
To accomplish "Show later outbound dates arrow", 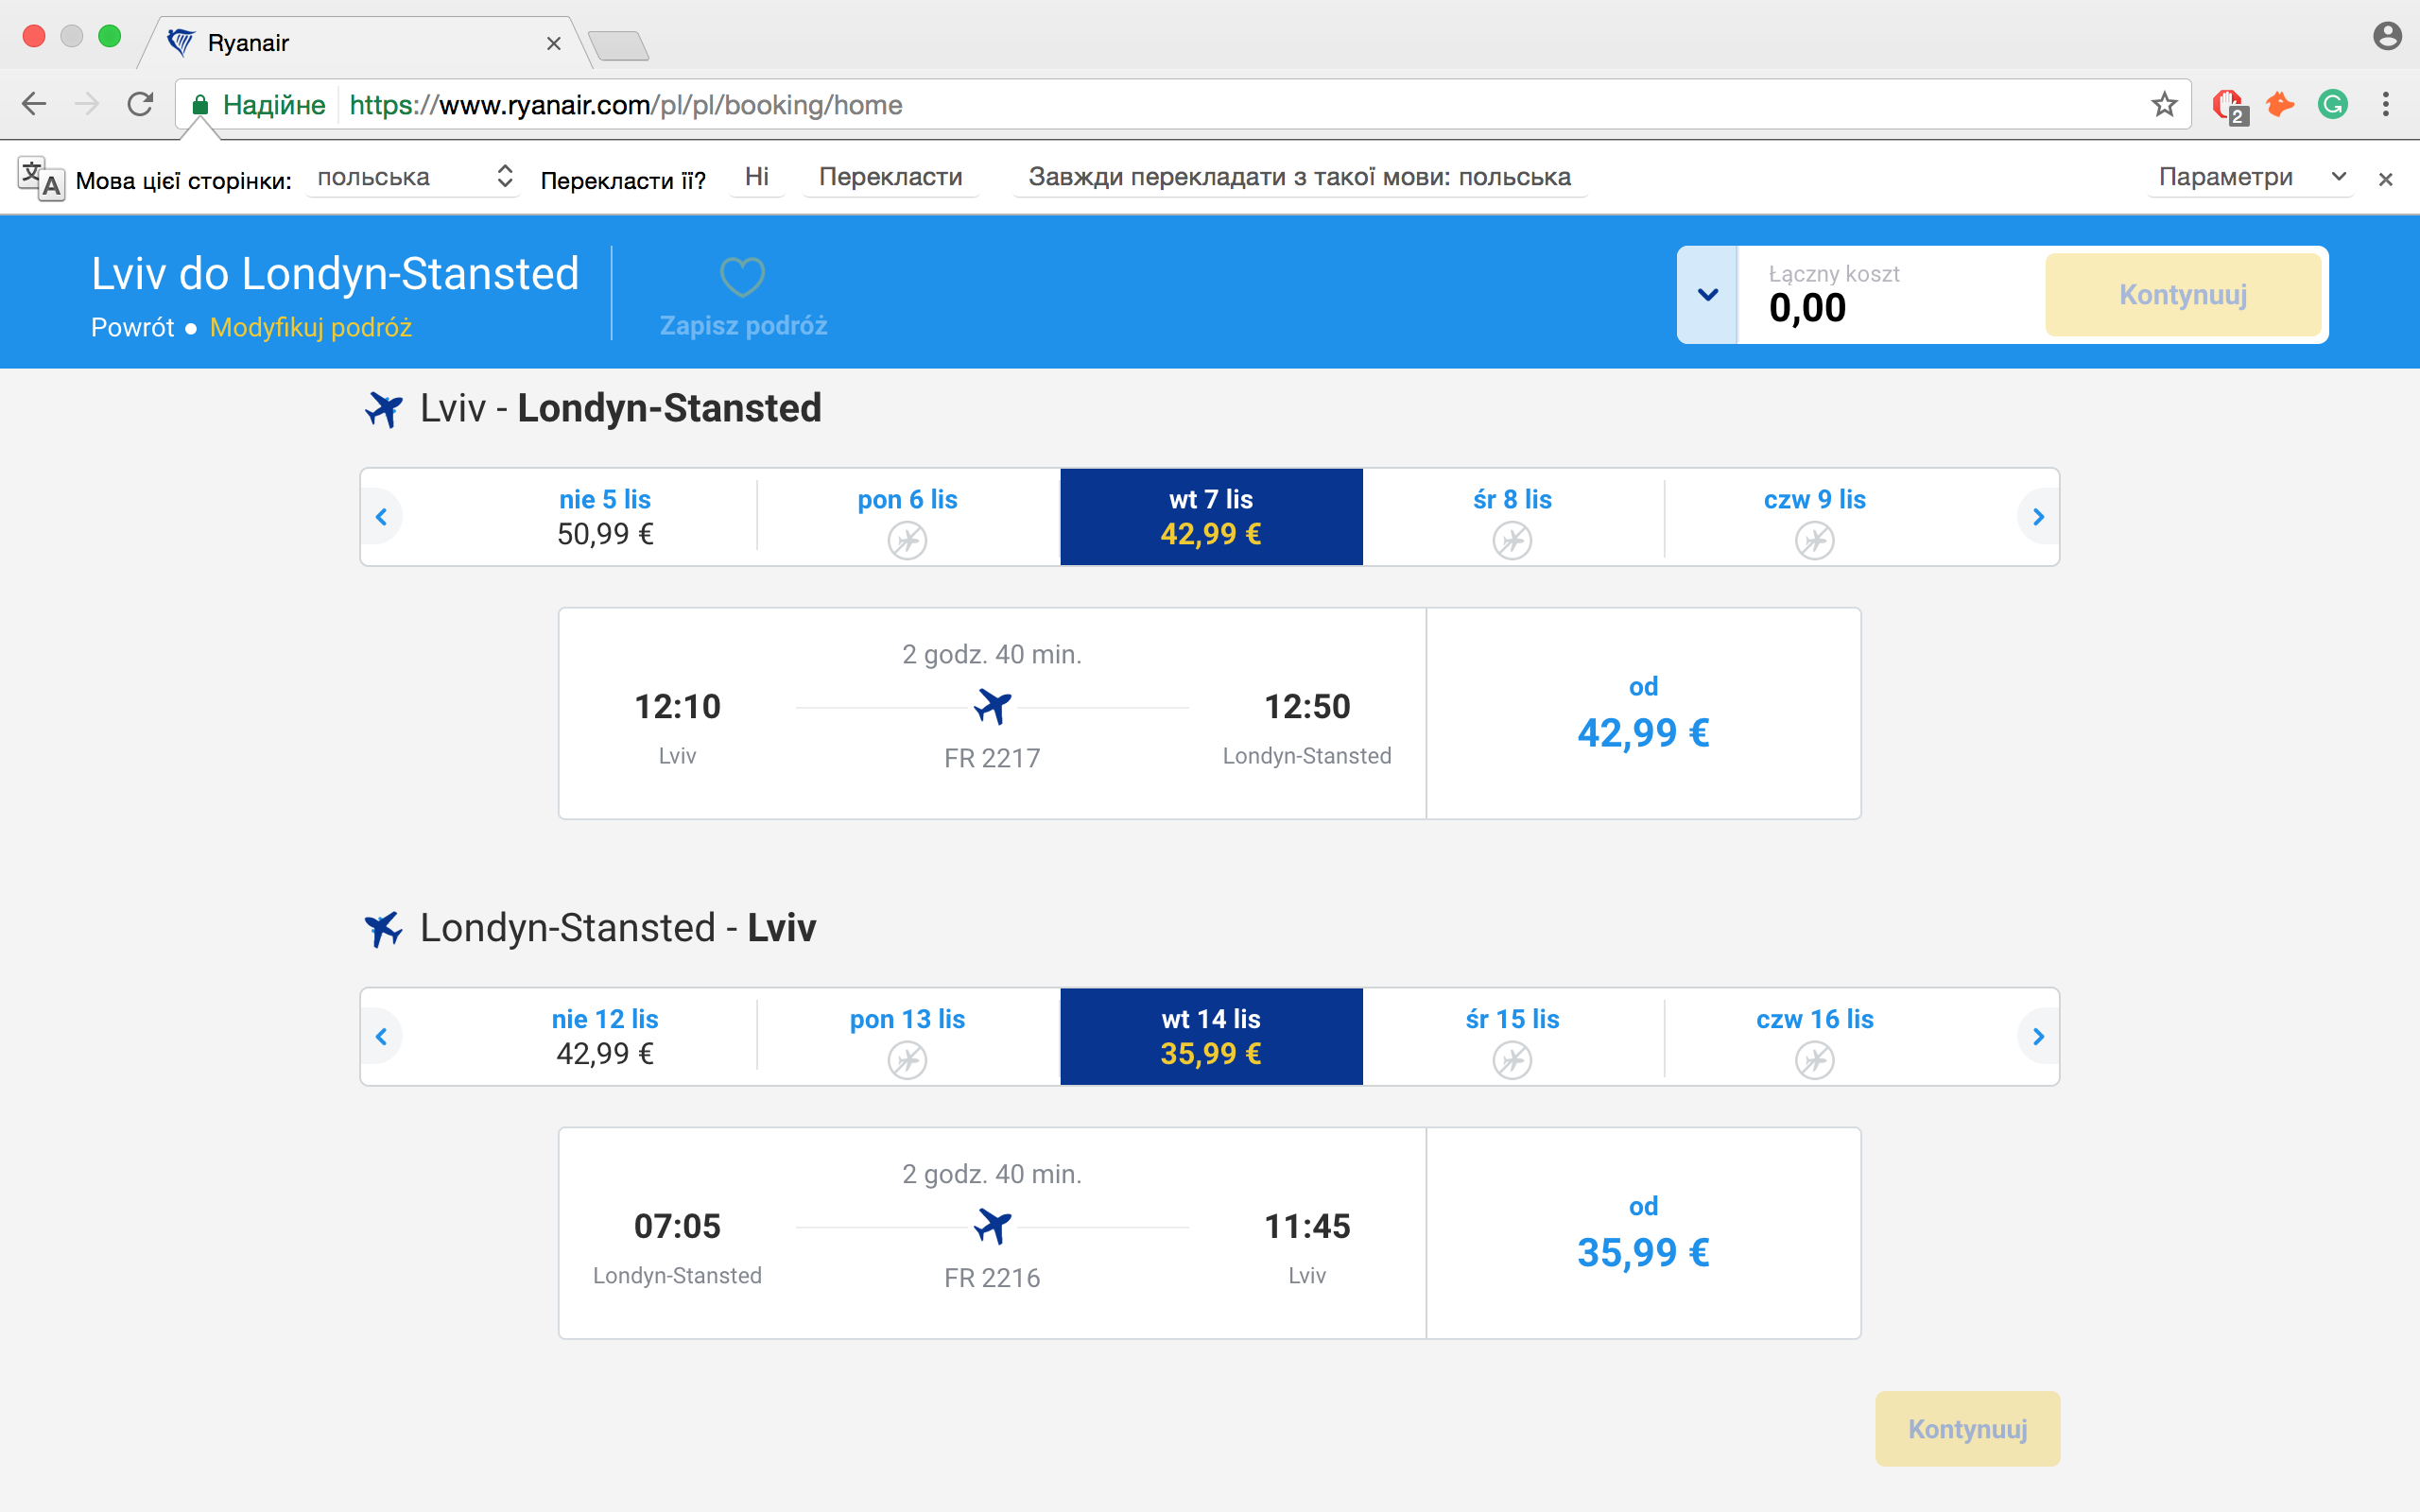I will (x=2038, y=517).
